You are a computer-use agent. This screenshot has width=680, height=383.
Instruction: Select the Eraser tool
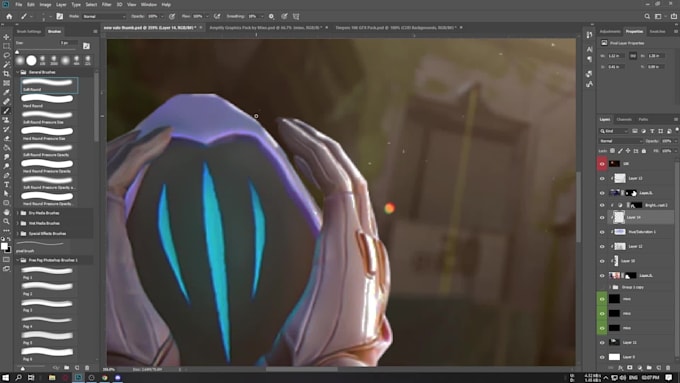pyautogui.click(x=6, y=138)
